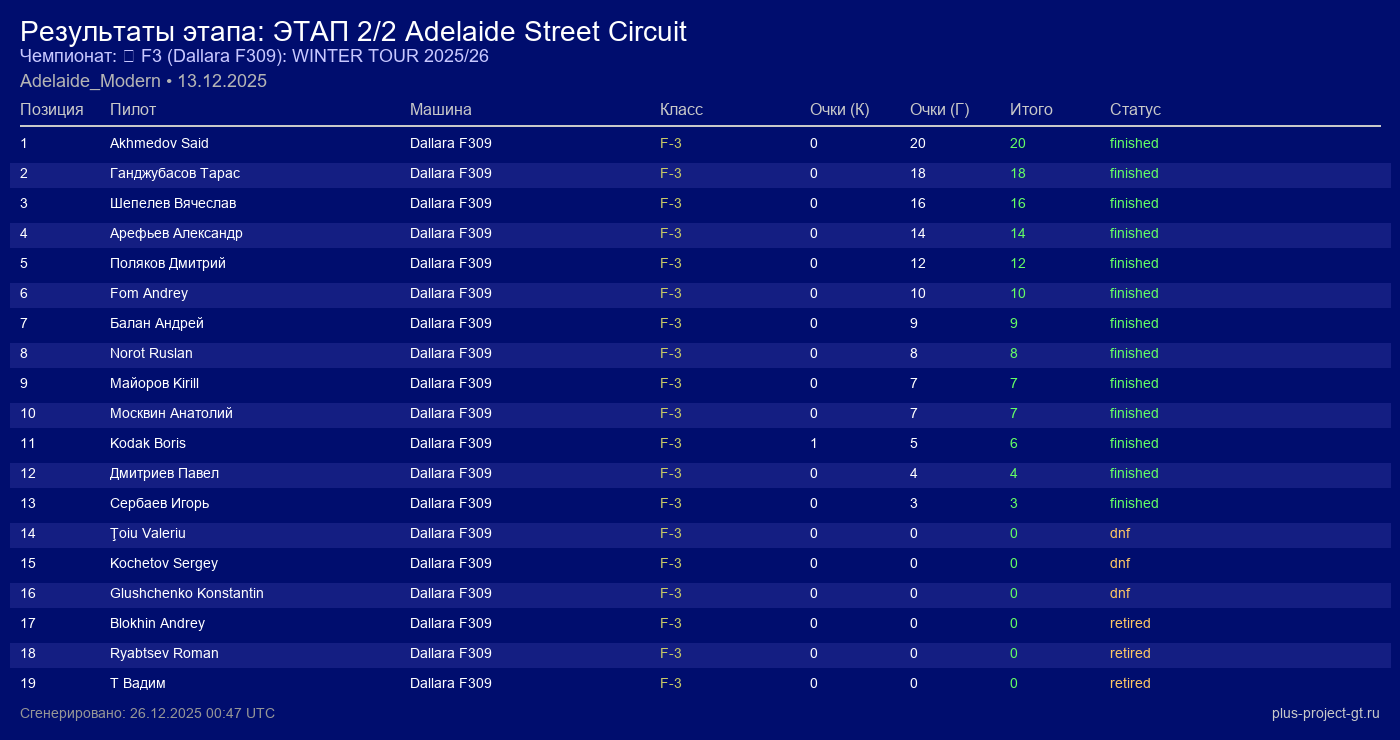Screen dimensions: 1400x740
Task: Click the Очки (Г) column header
Action: click(939, 110)
